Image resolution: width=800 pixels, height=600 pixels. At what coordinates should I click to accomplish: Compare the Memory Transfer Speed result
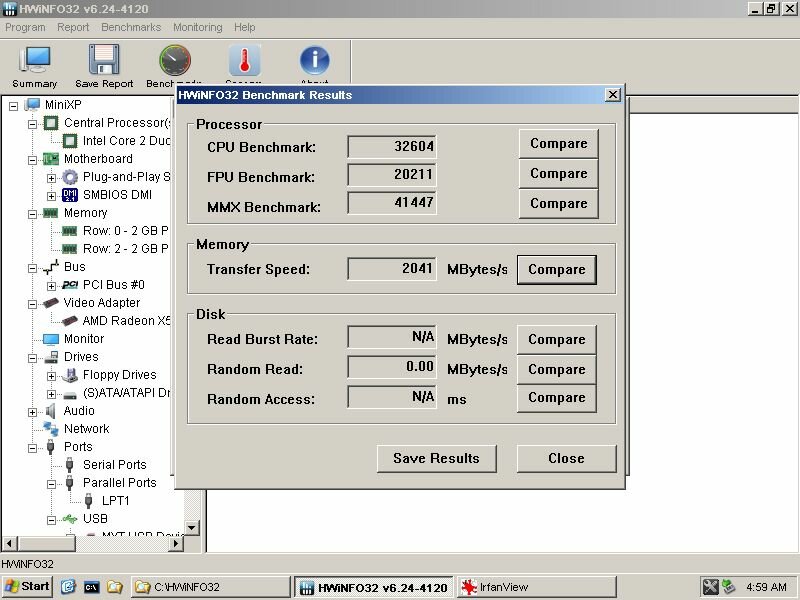(556, 270)
